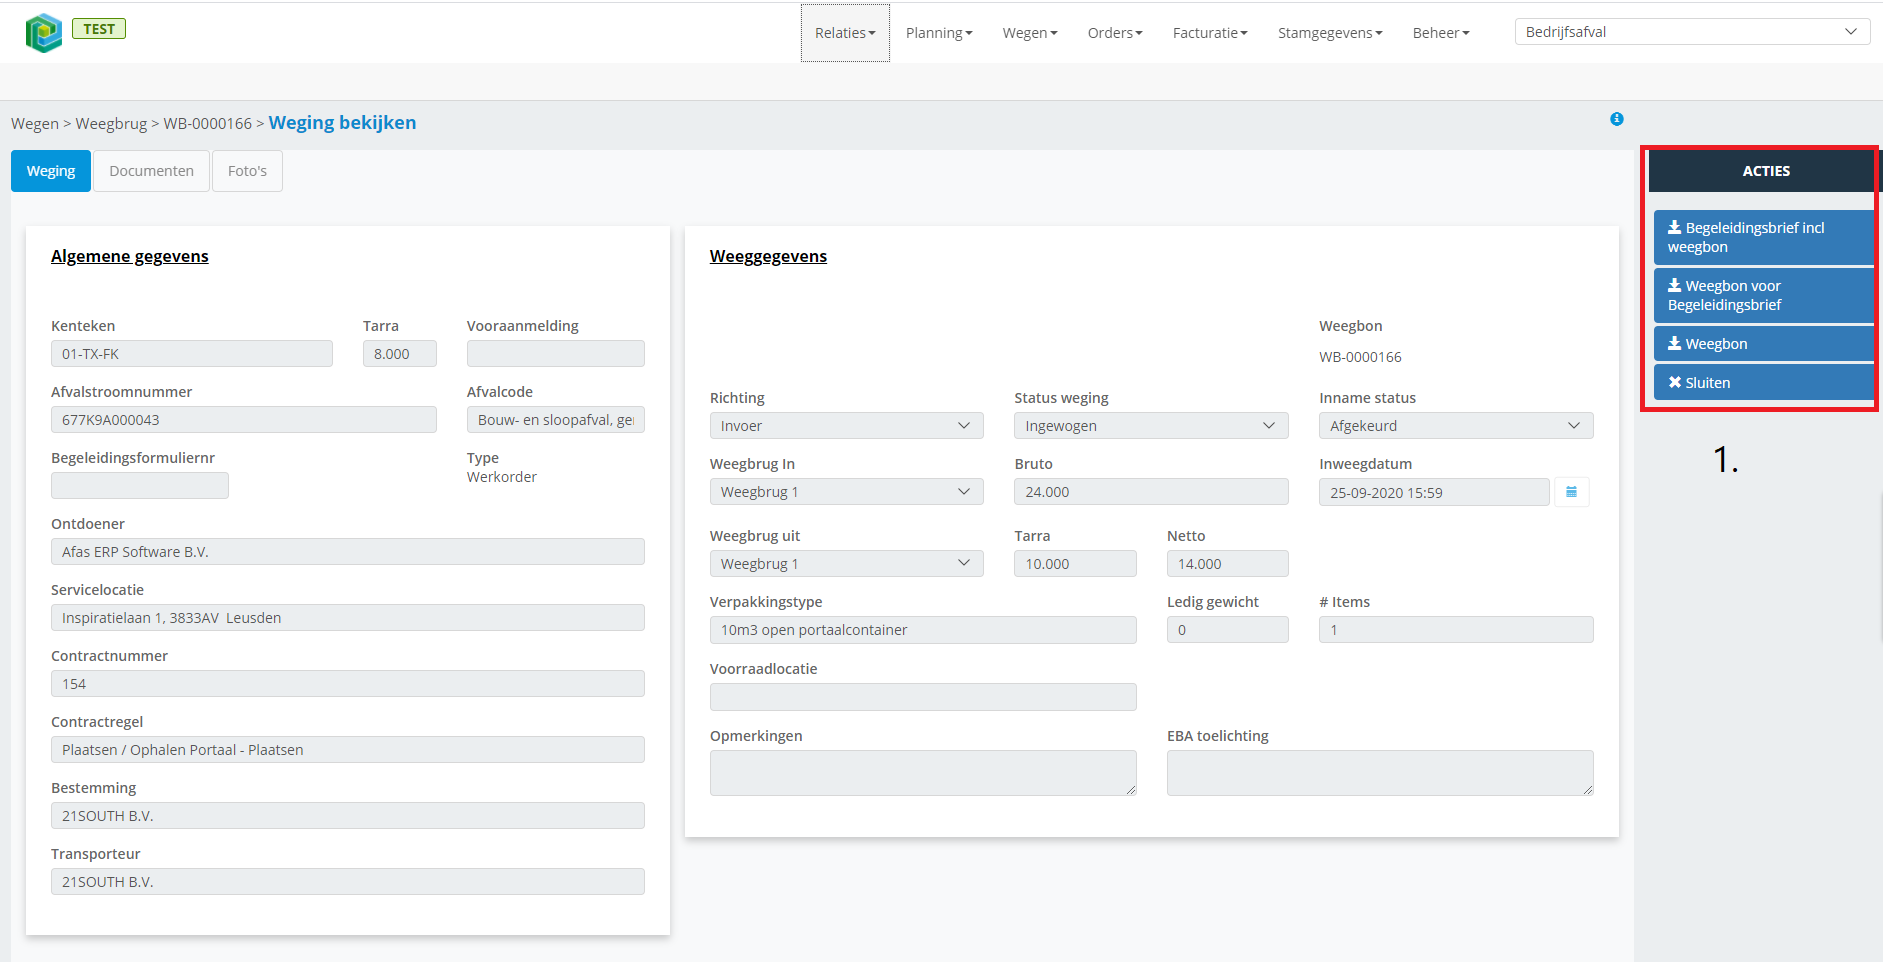Click the Ledig gewicht field
Image resolution: width=1883 pixels, height=962 pixels.
(x=1228, y=630)
